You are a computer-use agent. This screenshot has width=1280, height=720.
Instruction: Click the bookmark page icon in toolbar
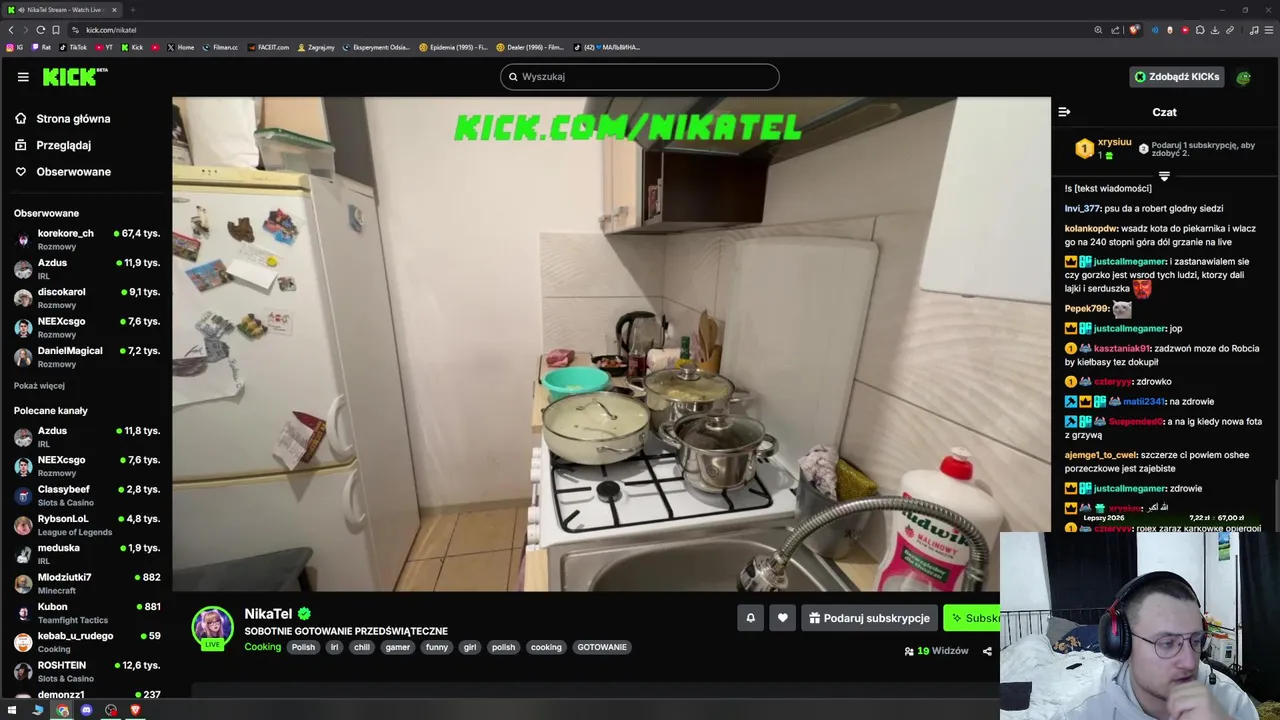pos(56,30)
